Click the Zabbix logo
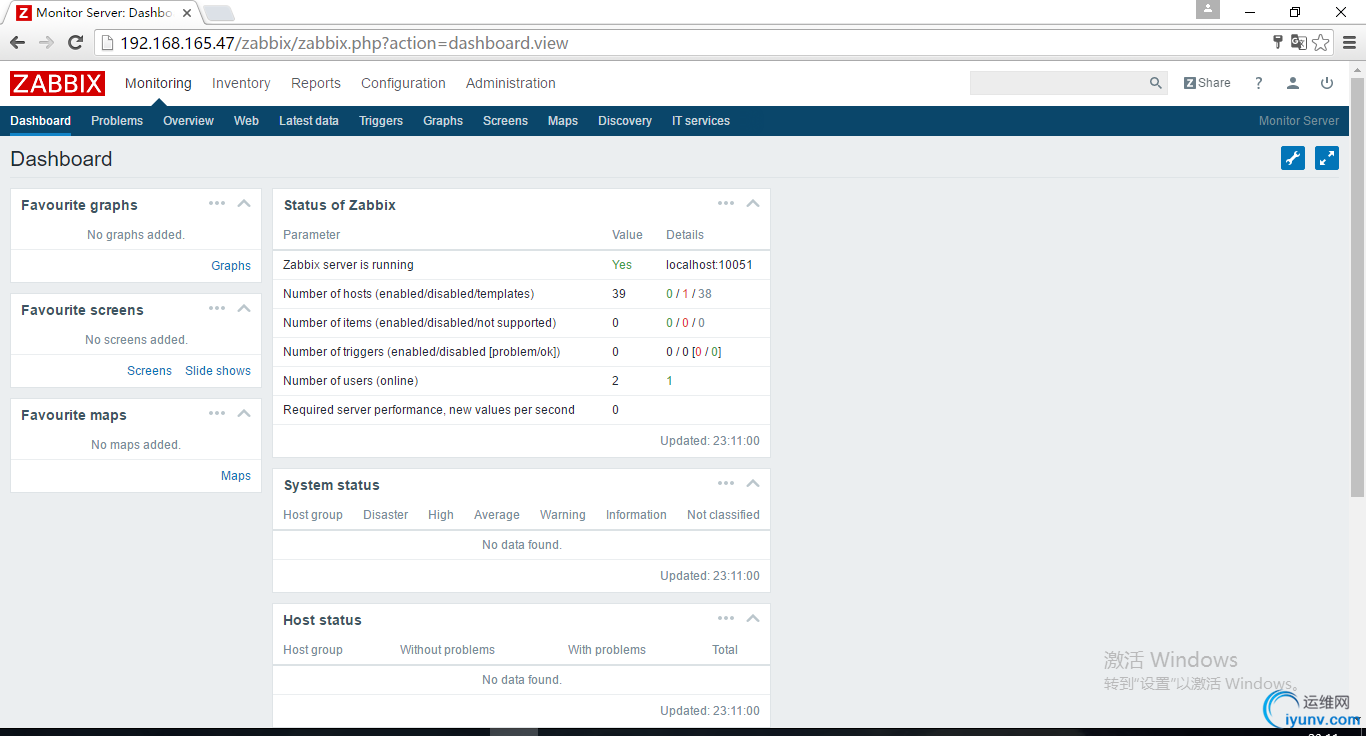This screenshot has width=1366, height=736. [x=57, y=83]
